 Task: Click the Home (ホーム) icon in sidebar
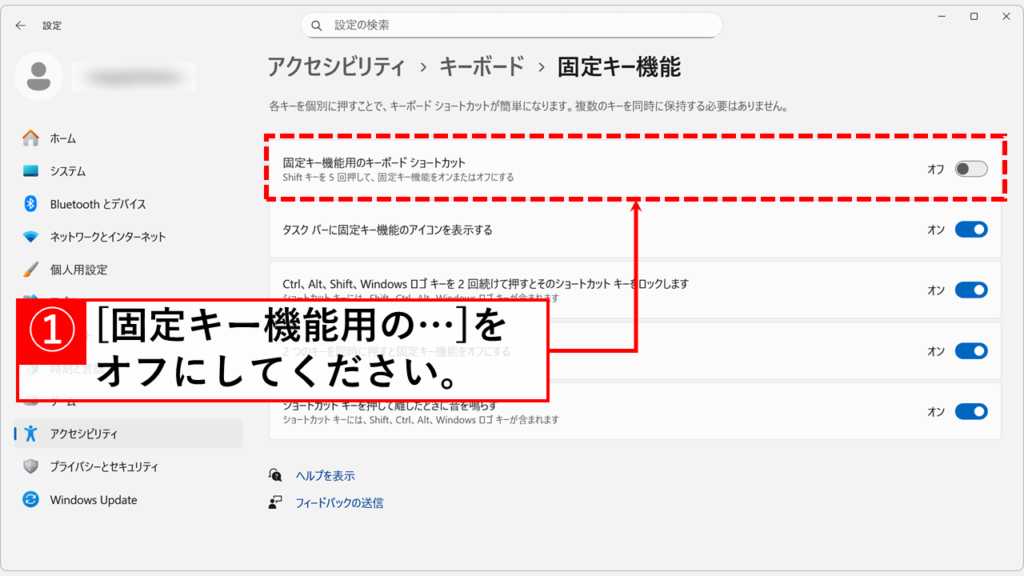30,138
